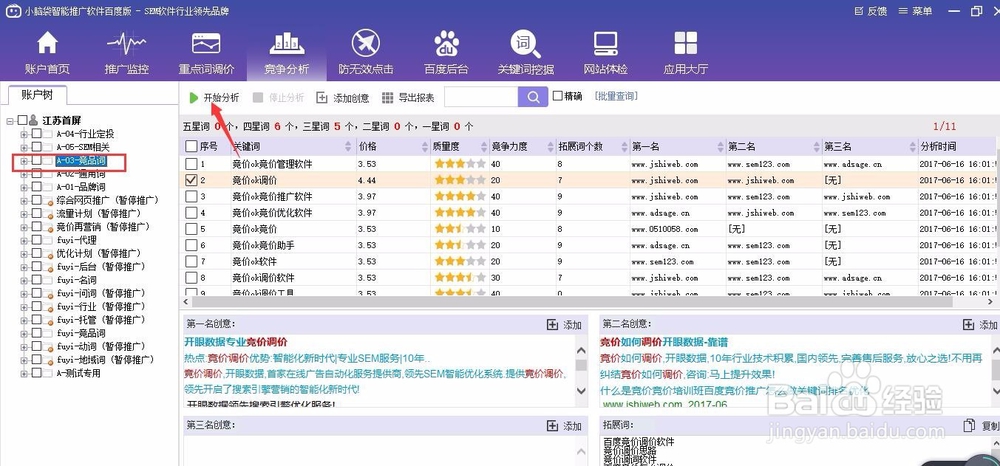Viewport: 1000px width, 466px height.
Task: Click 导出报表 grid icon
Action: tap(387, 98)
